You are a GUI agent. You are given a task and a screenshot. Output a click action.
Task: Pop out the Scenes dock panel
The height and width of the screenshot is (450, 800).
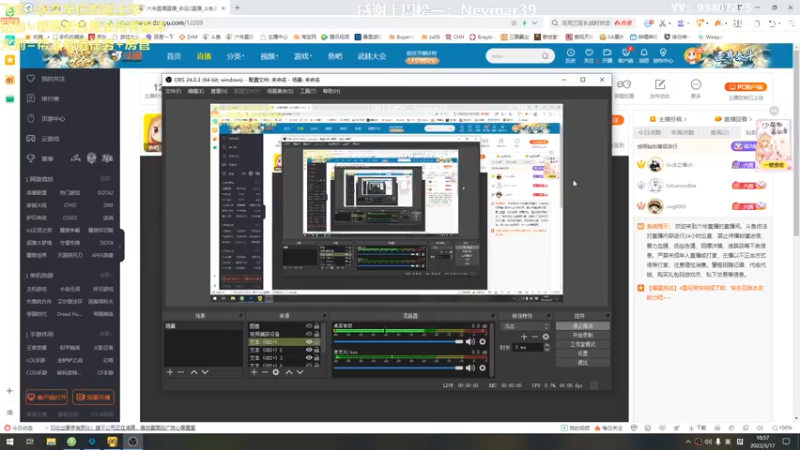241,316
